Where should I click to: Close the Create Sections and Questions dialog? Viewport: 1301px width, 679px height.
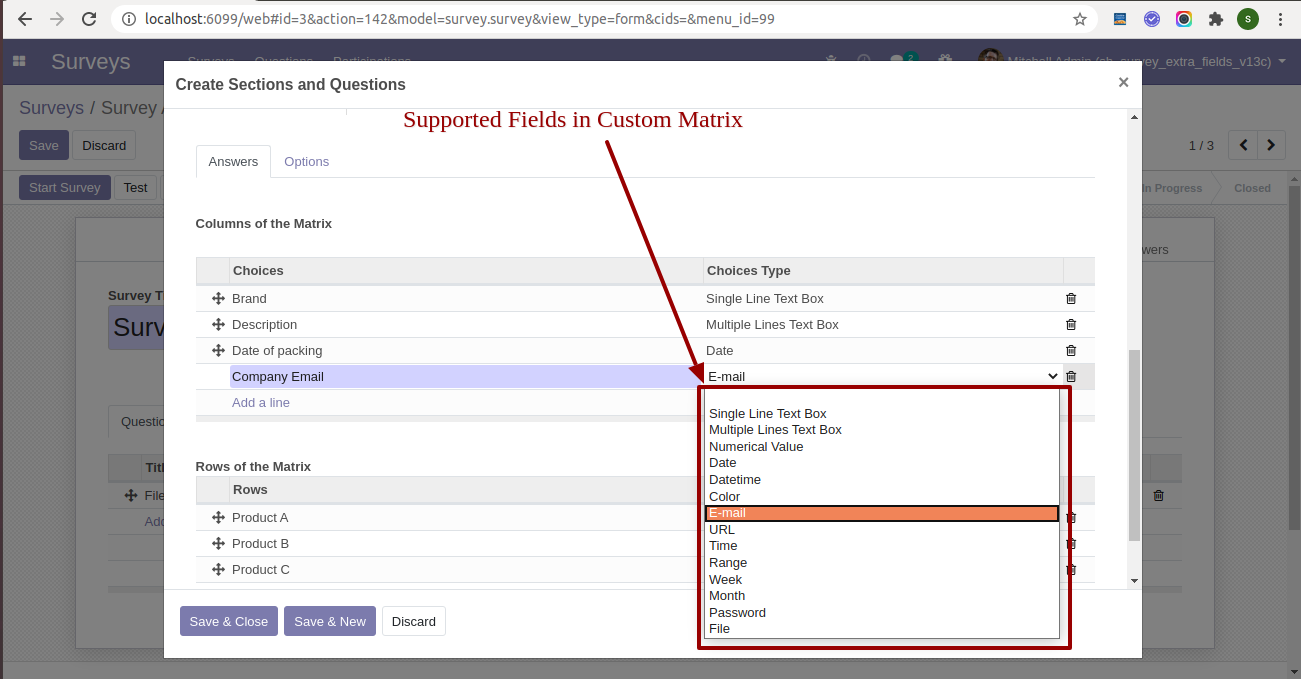click(1123, 83)
